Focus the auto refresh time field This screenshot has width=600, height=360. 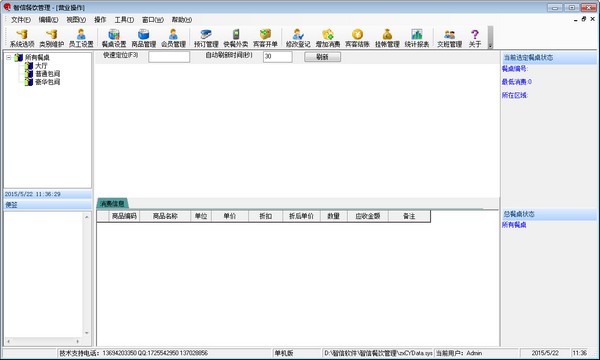(277, 57)
